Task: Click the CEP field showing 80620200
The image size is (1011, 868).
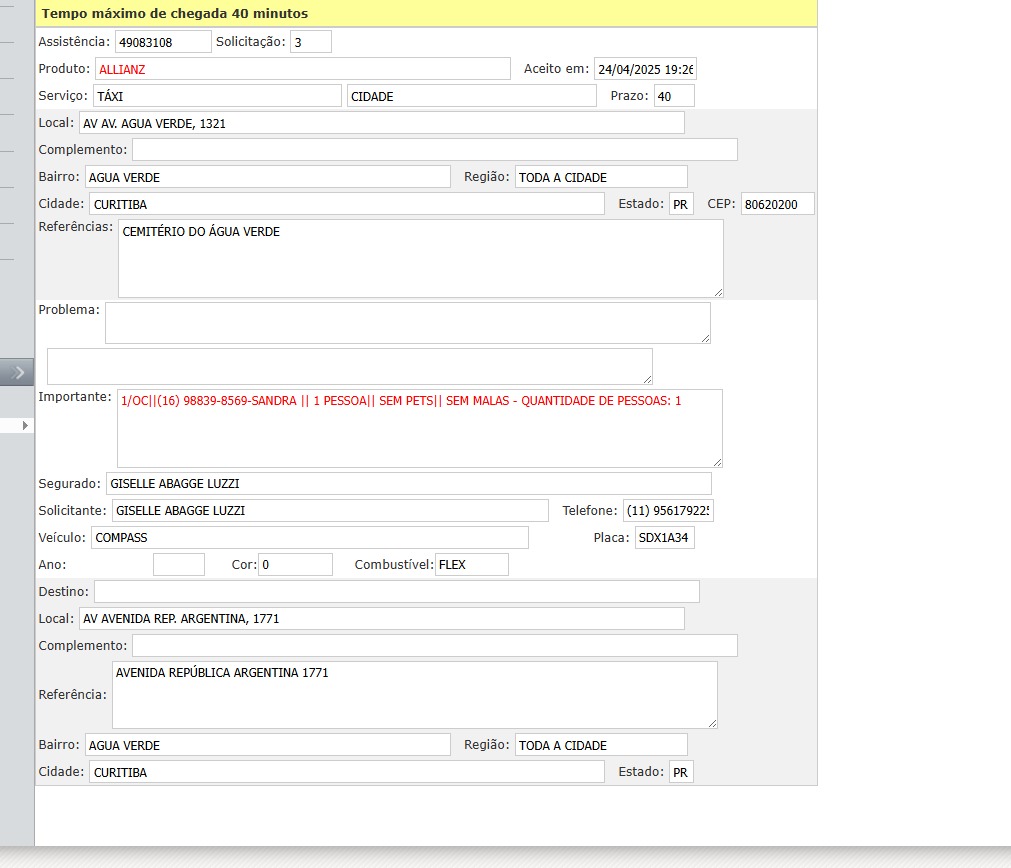Action: [x=777, y=204]
